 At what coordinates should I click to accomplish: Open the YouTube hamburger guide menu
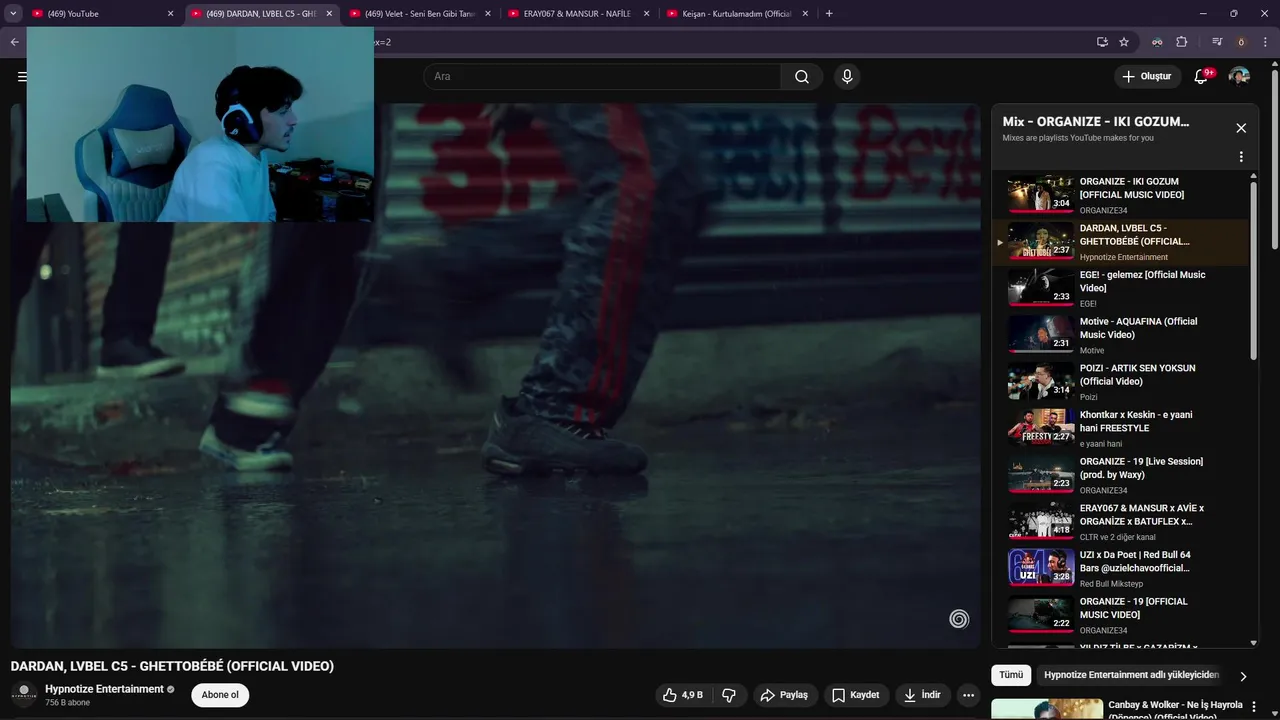[22, 77]
